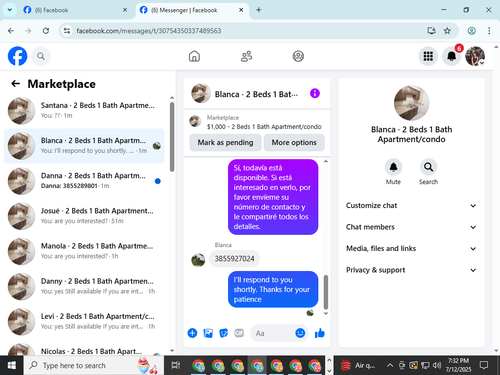Open the Friends icon in top bar
Image resolution: width=500 pixels, height=375 pixels.
[x=246, y=56]
